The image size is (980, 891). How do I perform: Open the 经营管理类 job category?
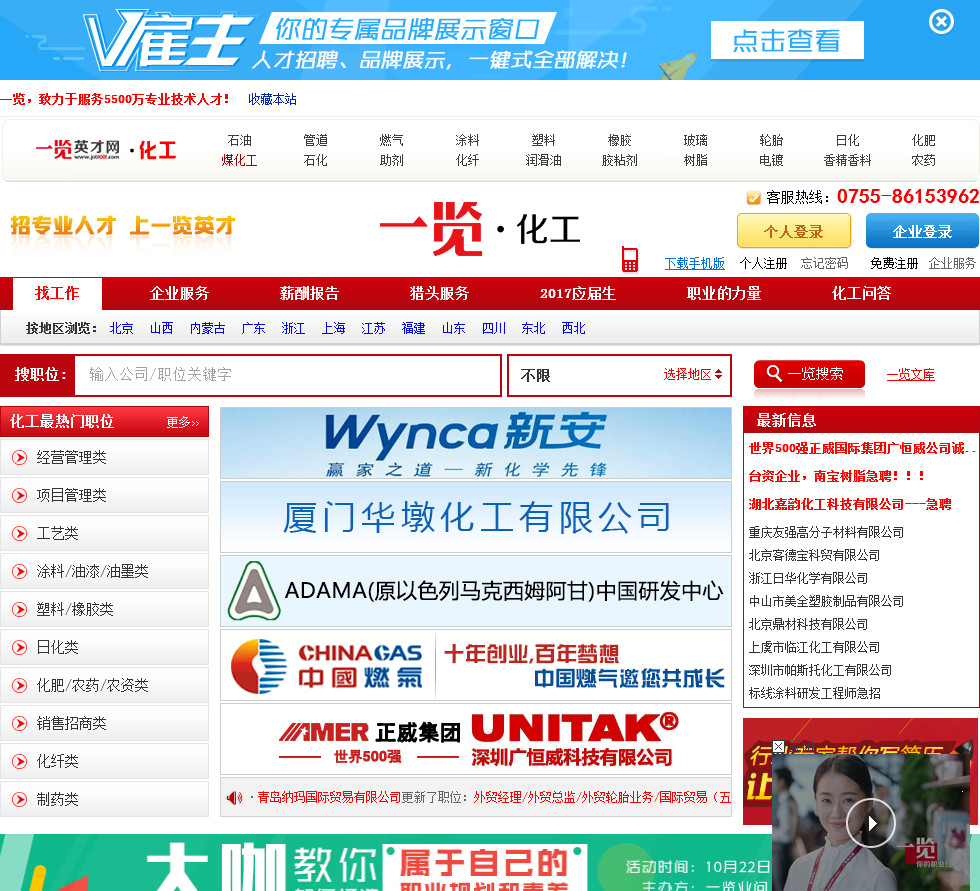[x=71, y=457]
